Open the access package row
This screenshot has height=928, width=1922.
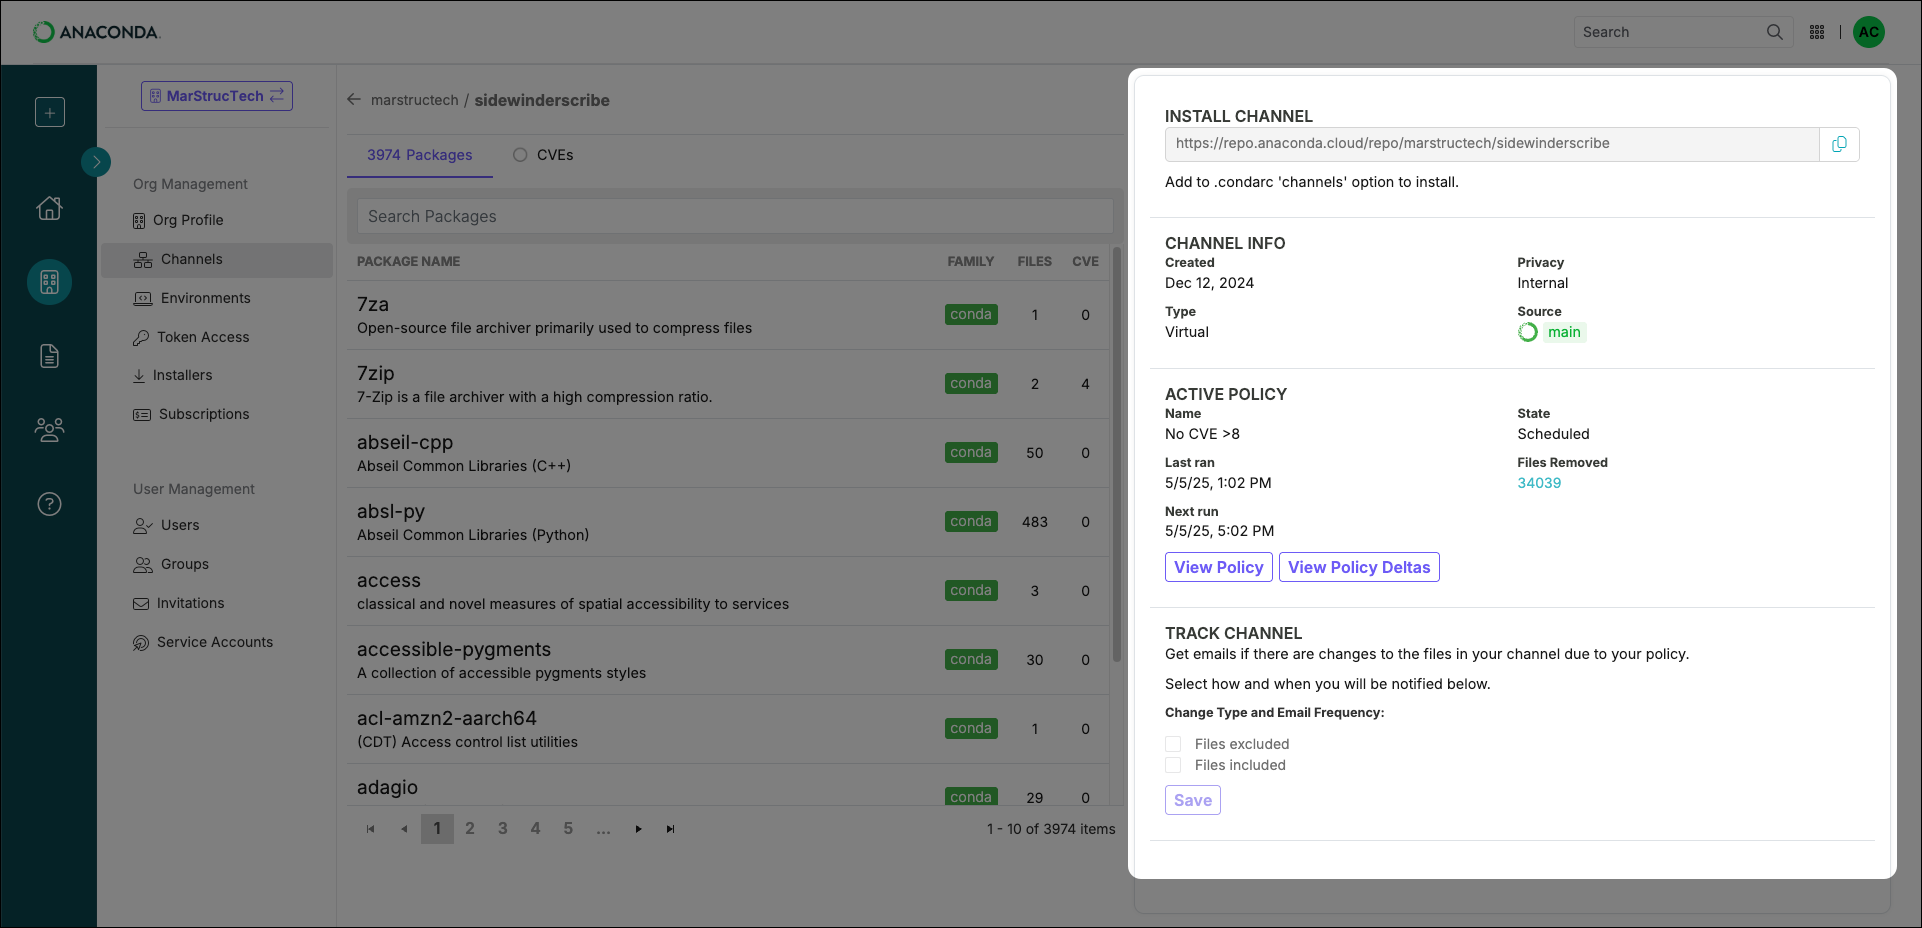[x=728, y=591]
